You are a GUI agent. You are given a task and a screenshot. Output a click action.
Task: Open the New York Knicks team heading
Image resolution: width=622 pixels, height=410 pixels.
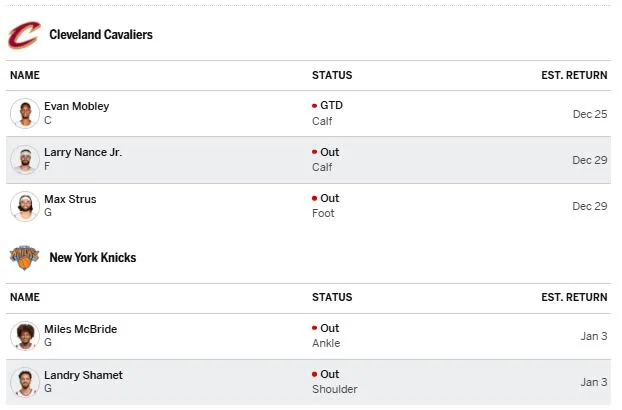point(93,258)
